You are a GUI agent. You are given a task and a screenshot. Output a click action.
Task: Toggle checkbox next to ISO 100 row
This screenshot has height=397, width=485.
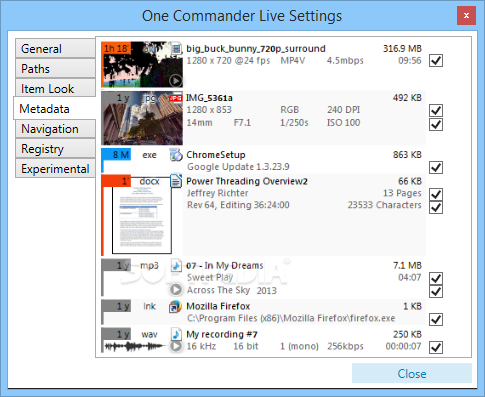(x=436, y=124)
